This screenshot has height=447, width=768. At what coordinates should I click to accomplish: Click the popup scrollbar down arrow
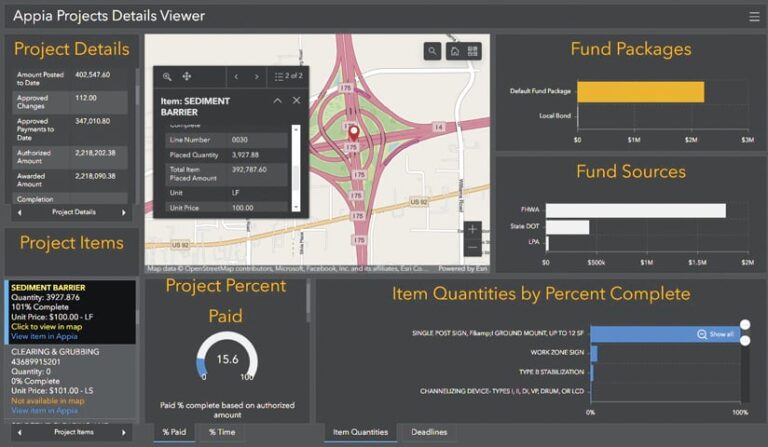tap(296, 208)
